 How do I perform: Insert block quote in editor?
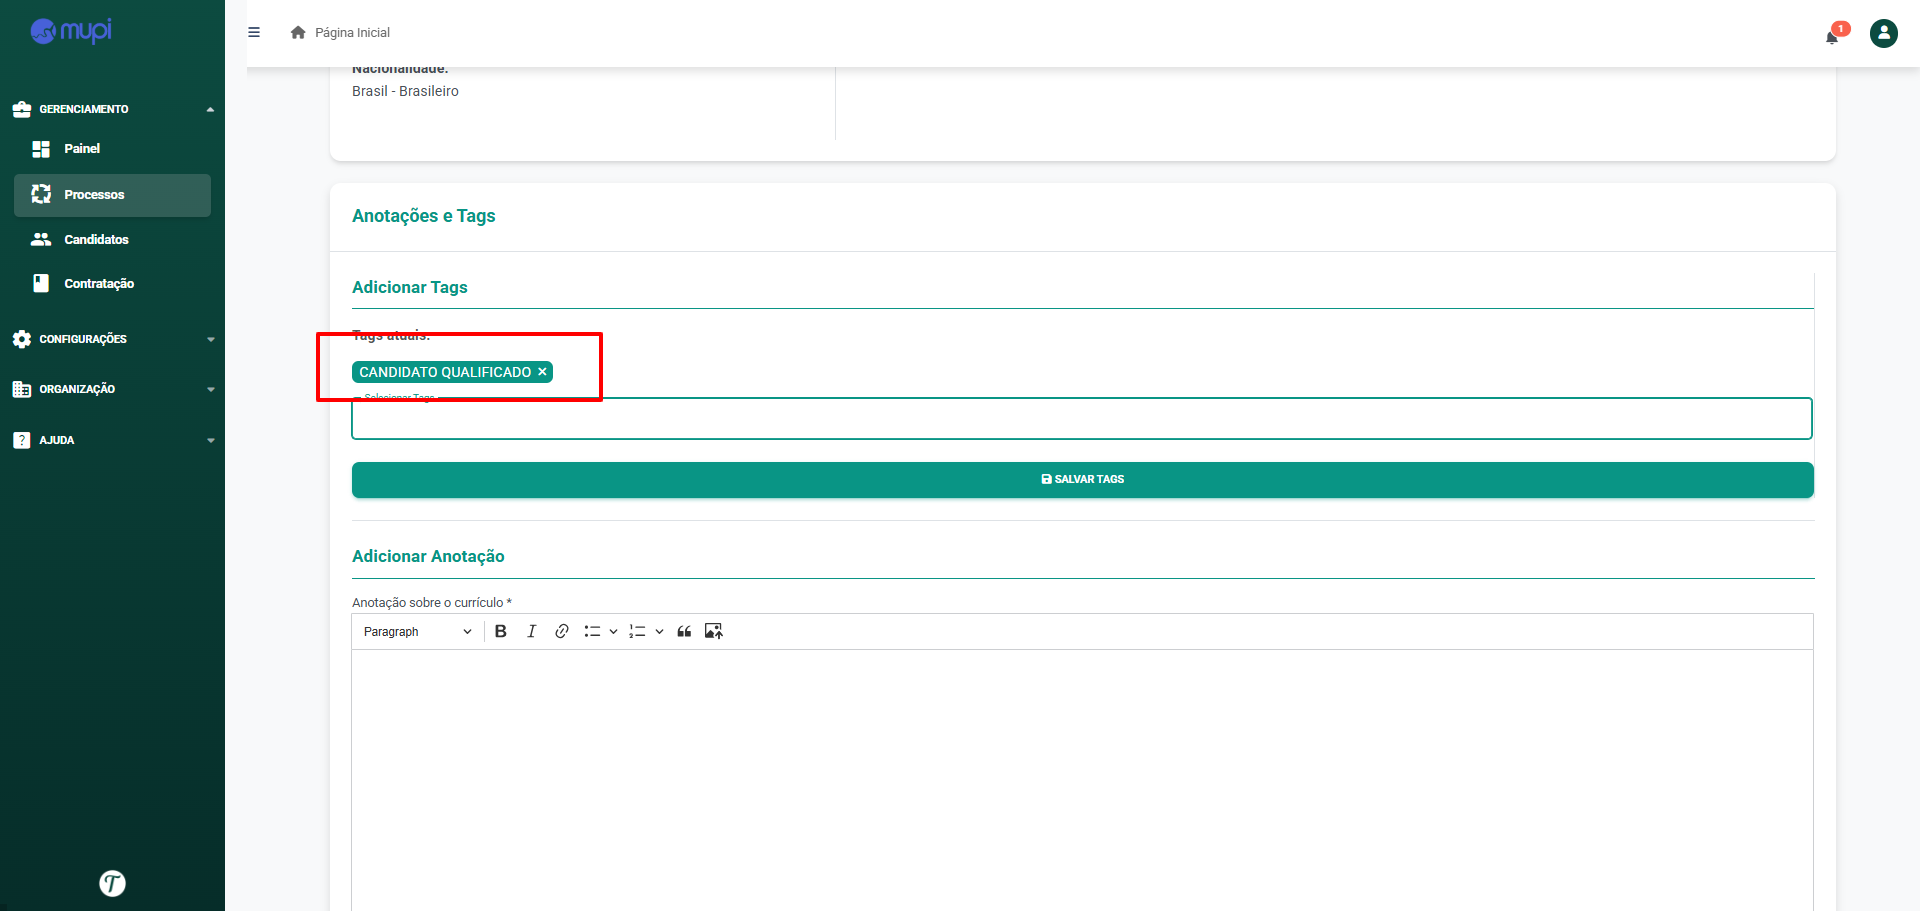tap(684, 631)
